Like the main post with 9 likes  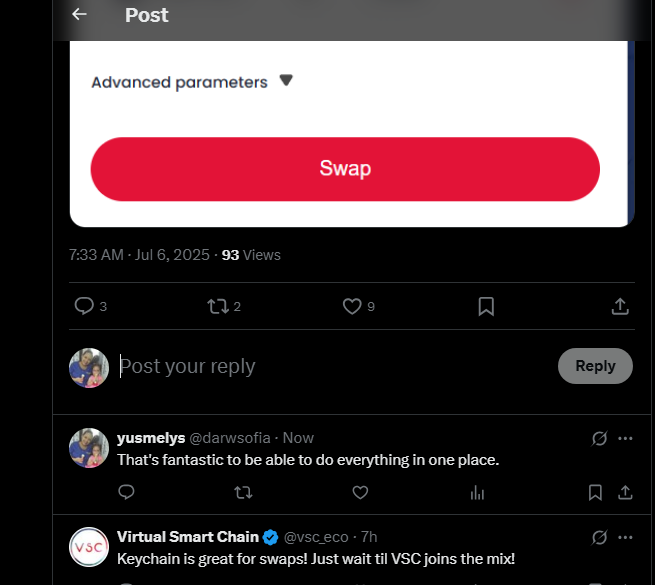pos(352,306)
